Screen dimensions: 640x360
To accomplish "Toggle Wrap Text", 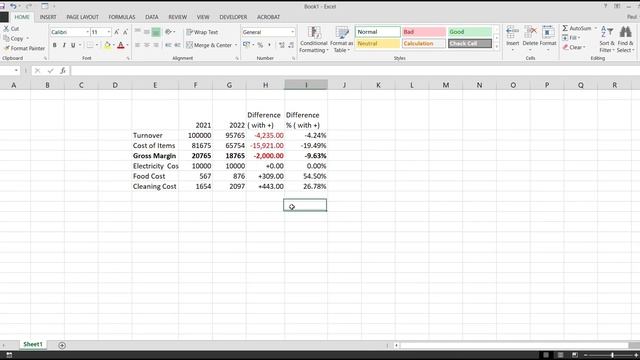I will click(x=202, y=32).
